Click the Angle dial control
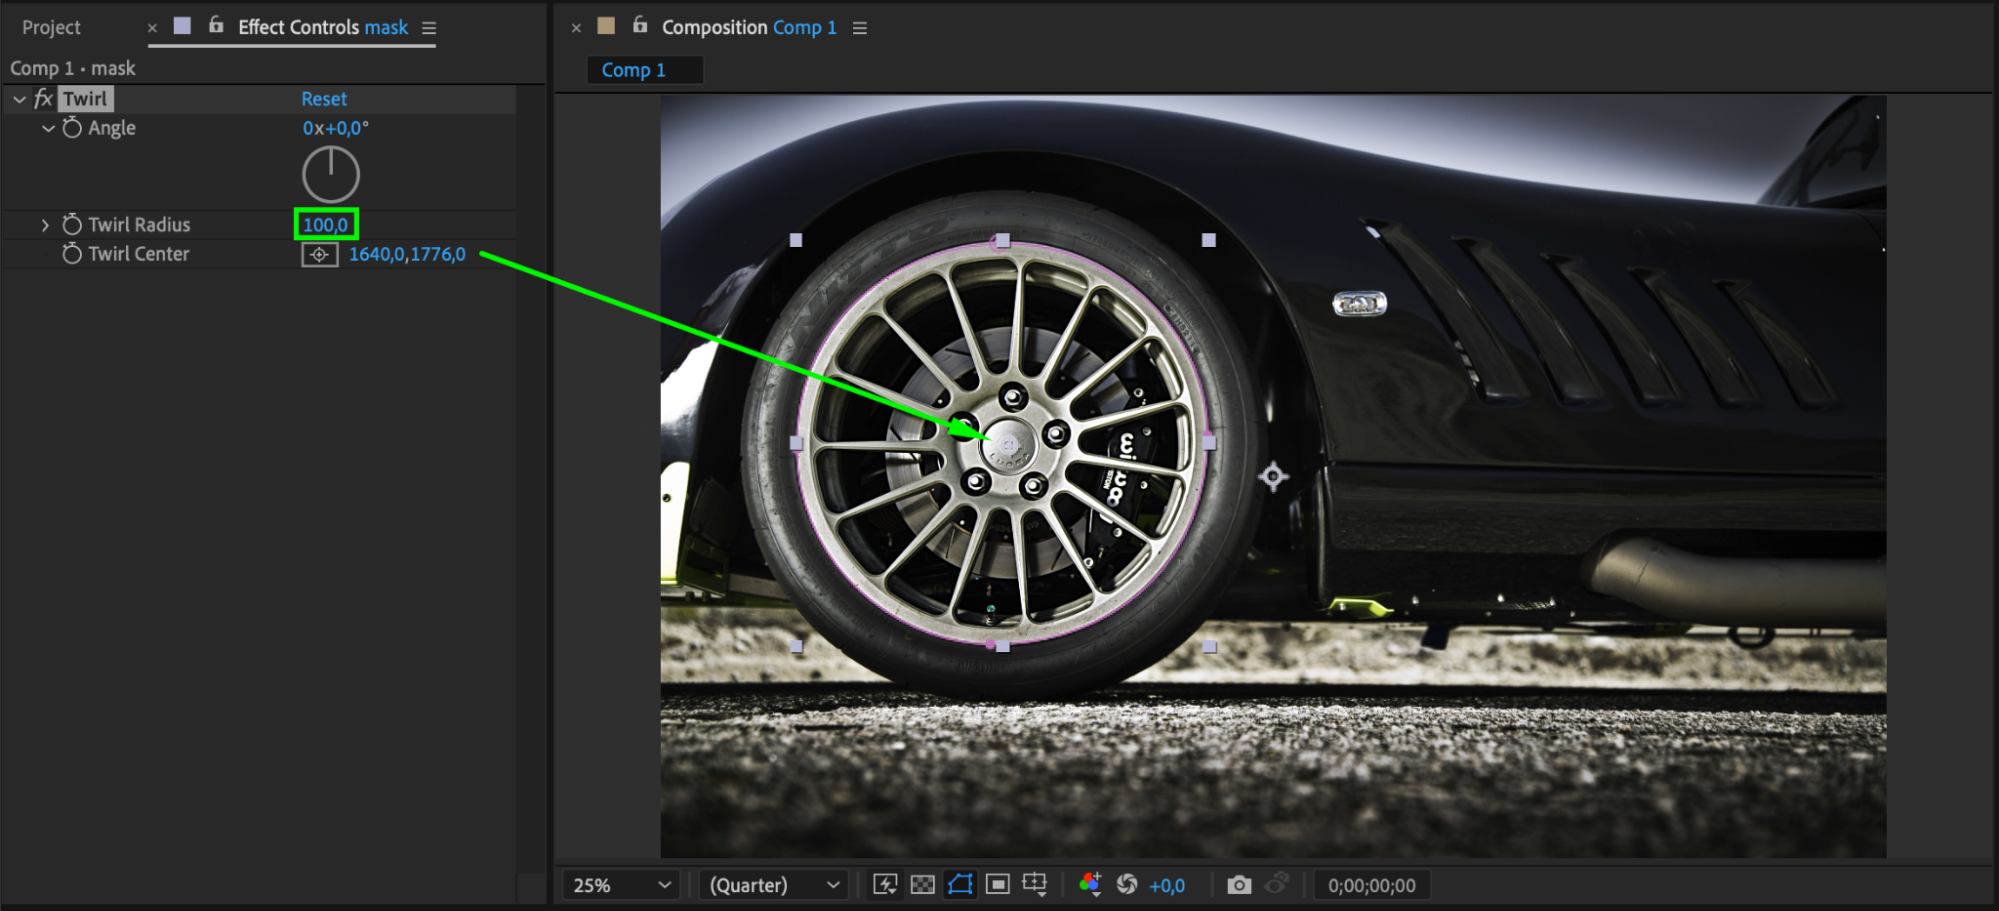 [x=331, y=175]
